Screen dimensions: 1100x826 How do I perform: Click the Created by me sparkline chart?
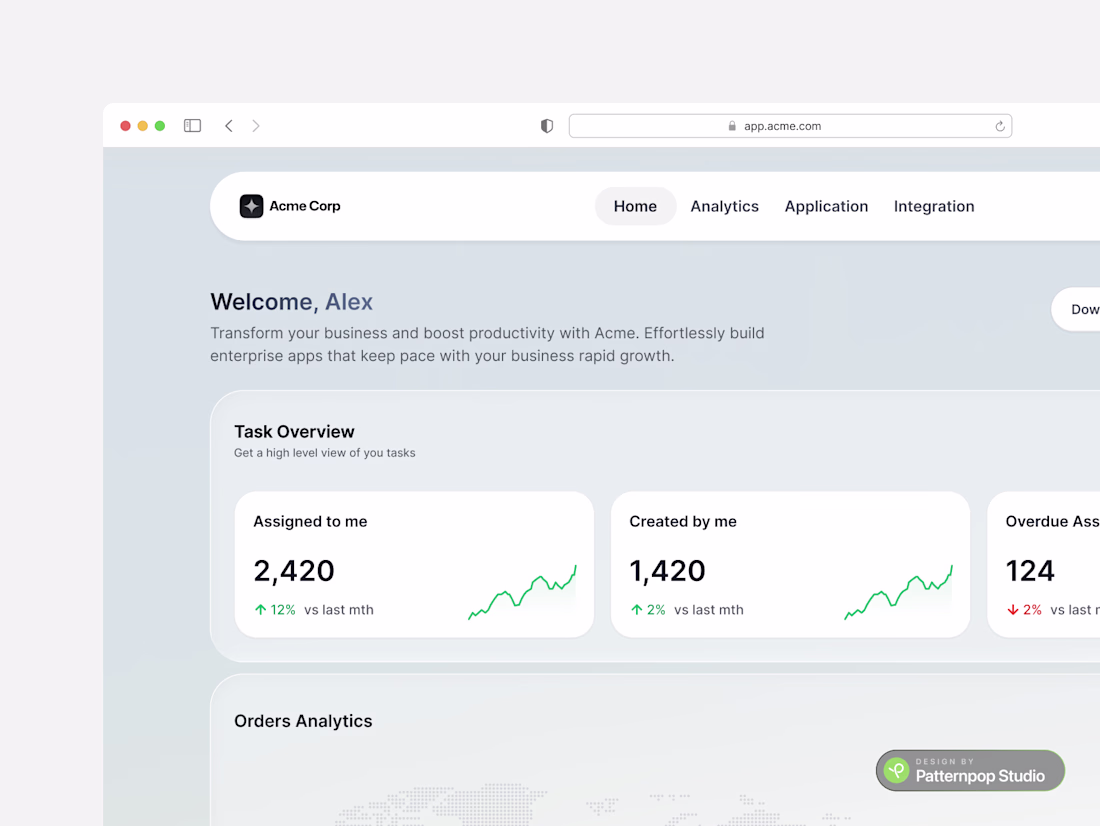click(x=899, y=593)
